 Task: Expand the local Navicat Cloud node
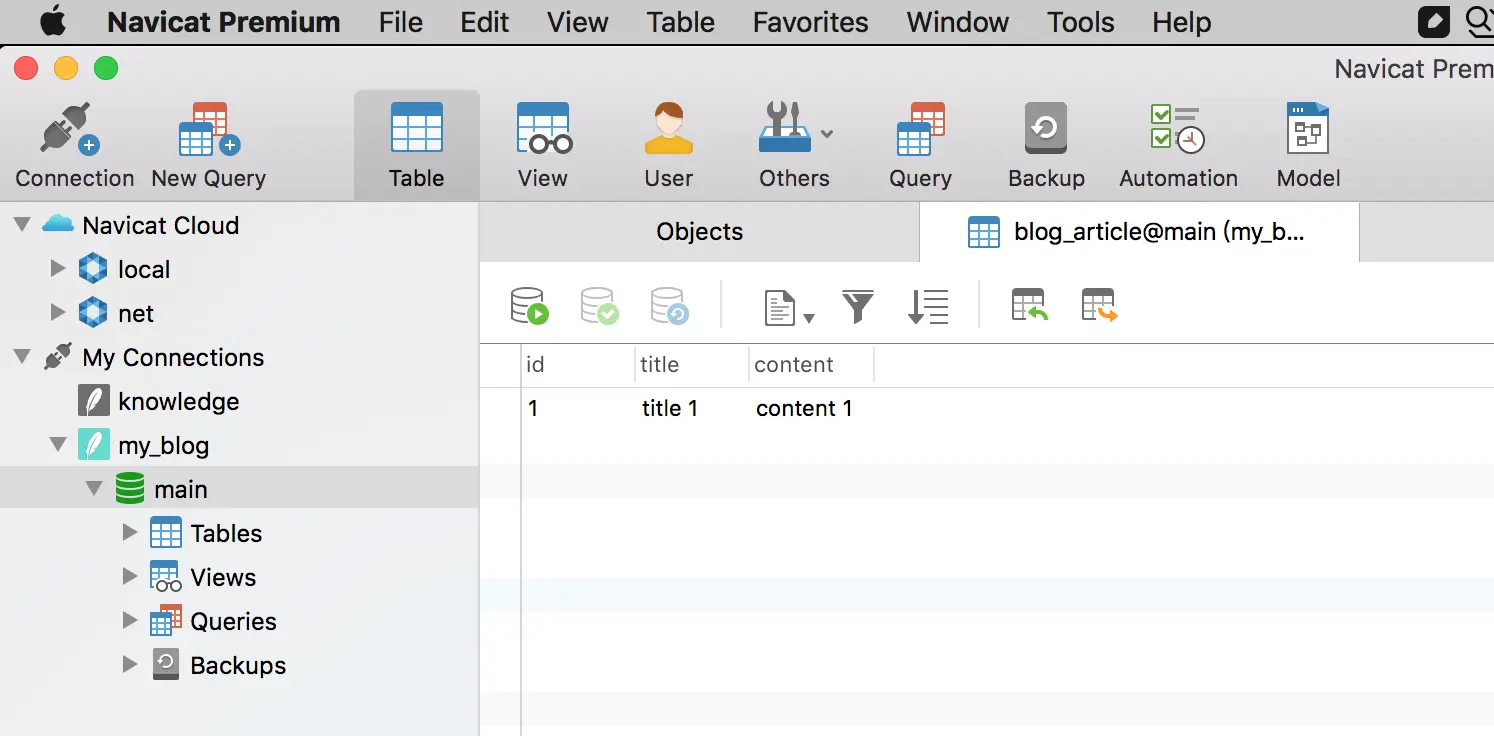point(58,269)
